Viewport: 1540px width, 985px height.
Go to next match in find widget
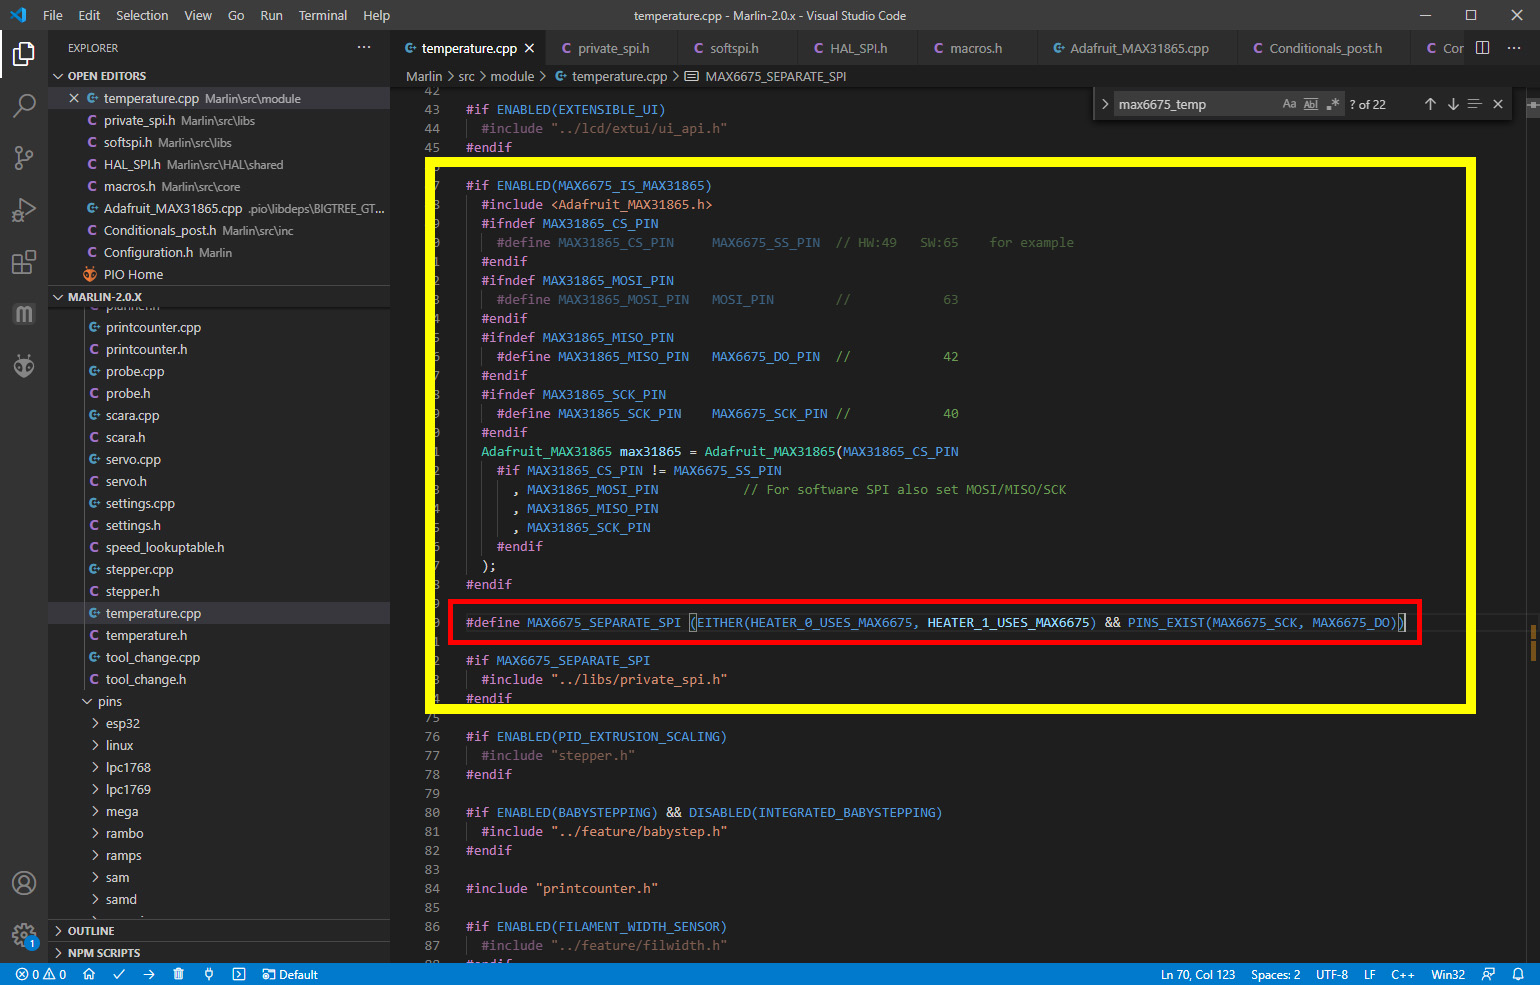coord(1453,104)
